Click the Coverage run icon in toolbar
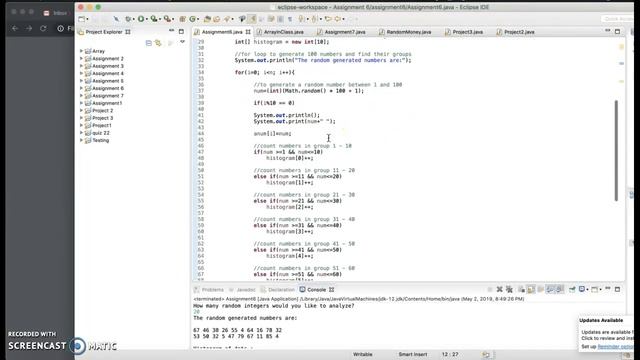This screenshot has width=640, height=360. [x=154, y=19]
